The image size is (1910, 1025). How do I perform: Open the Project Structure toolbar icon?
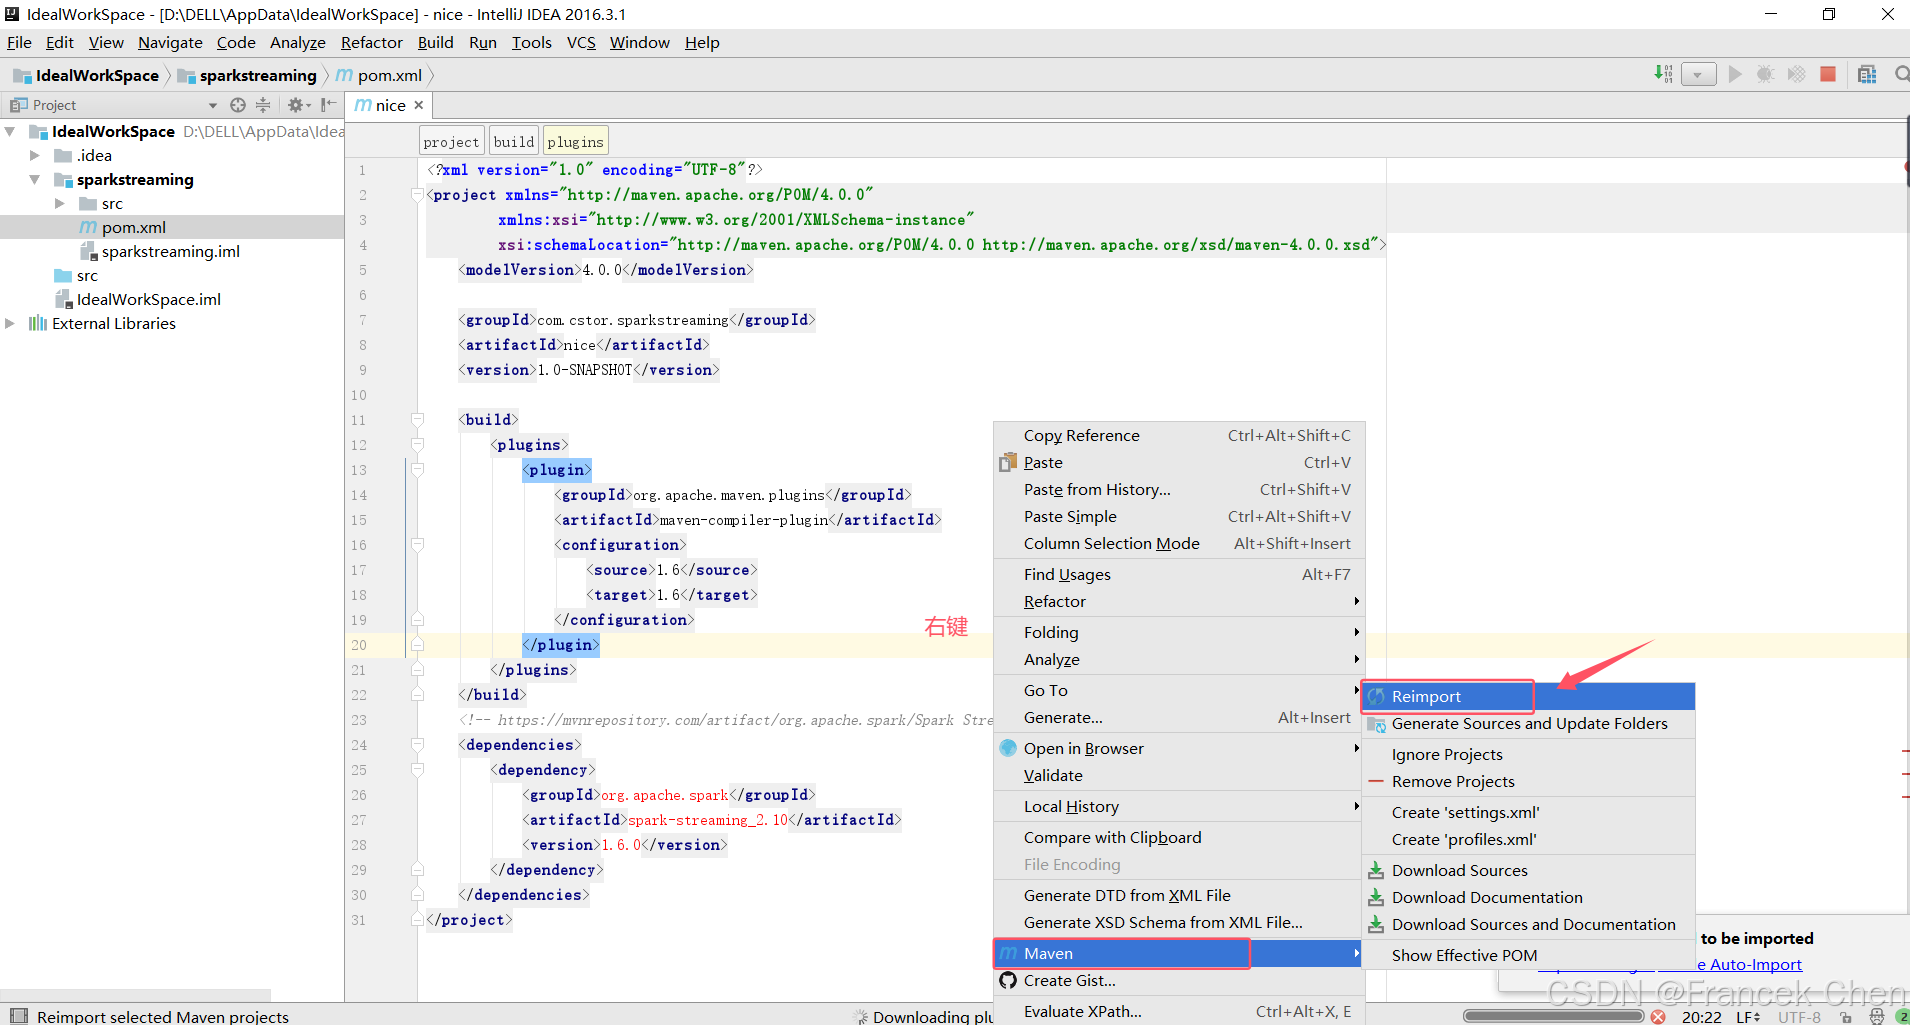click(x=1867, y=74)
